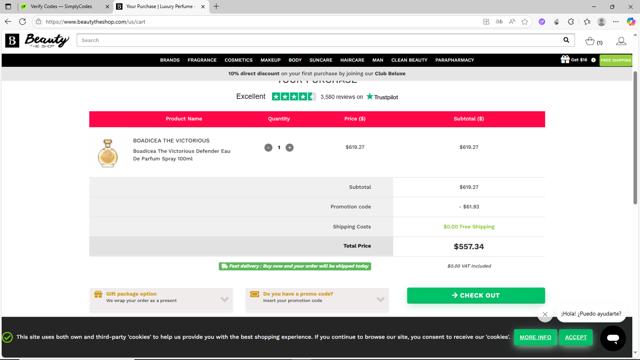Open the tab actions menu icon
This screenshot has height=360, width=640.
point(8,7)
